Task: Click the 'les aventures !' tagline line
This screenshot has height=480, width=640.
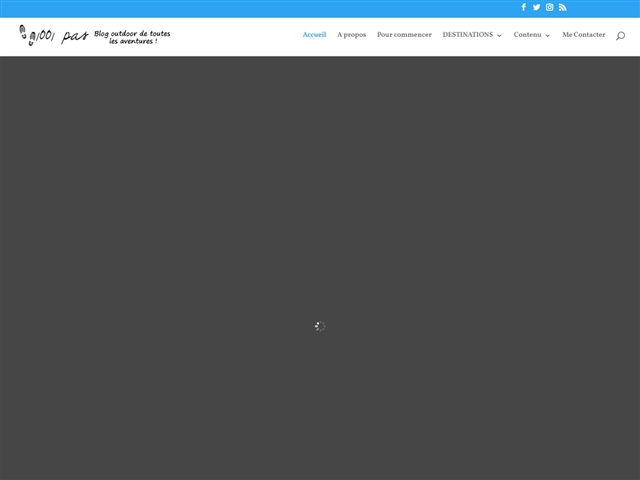Action: tap(133, 41)
